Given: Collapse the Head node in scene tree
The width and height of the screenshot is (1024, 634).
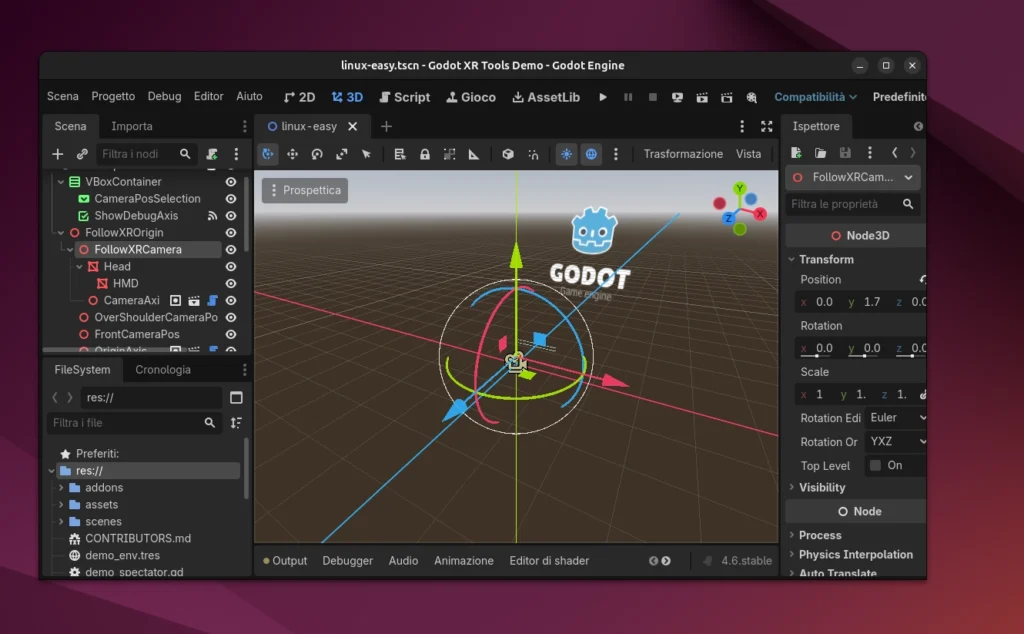Looking at the screenshot, I should [x=80, y=267].
